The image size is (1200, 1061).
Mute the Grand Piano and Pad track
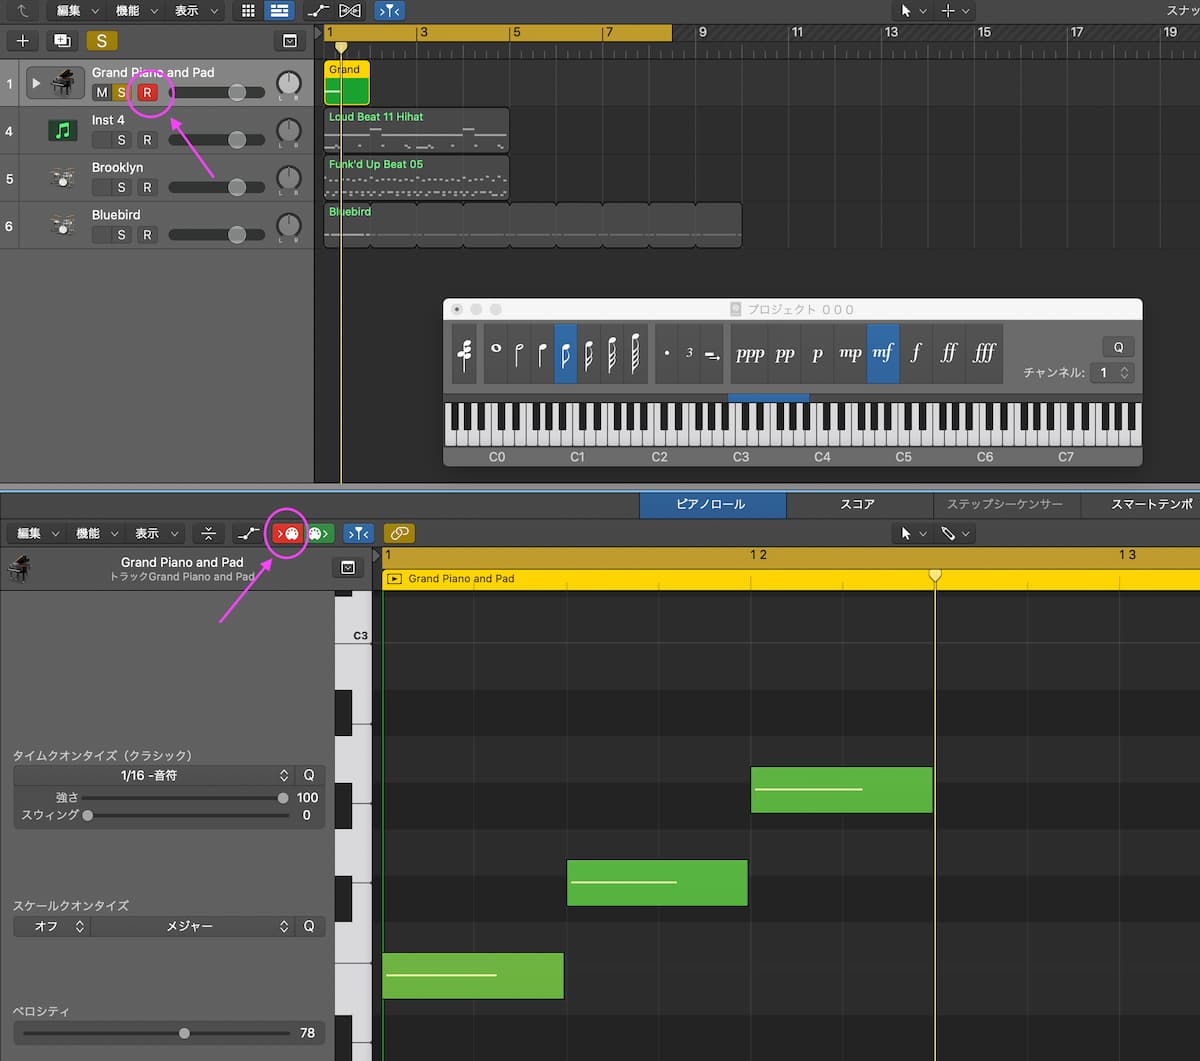point(101,93)
